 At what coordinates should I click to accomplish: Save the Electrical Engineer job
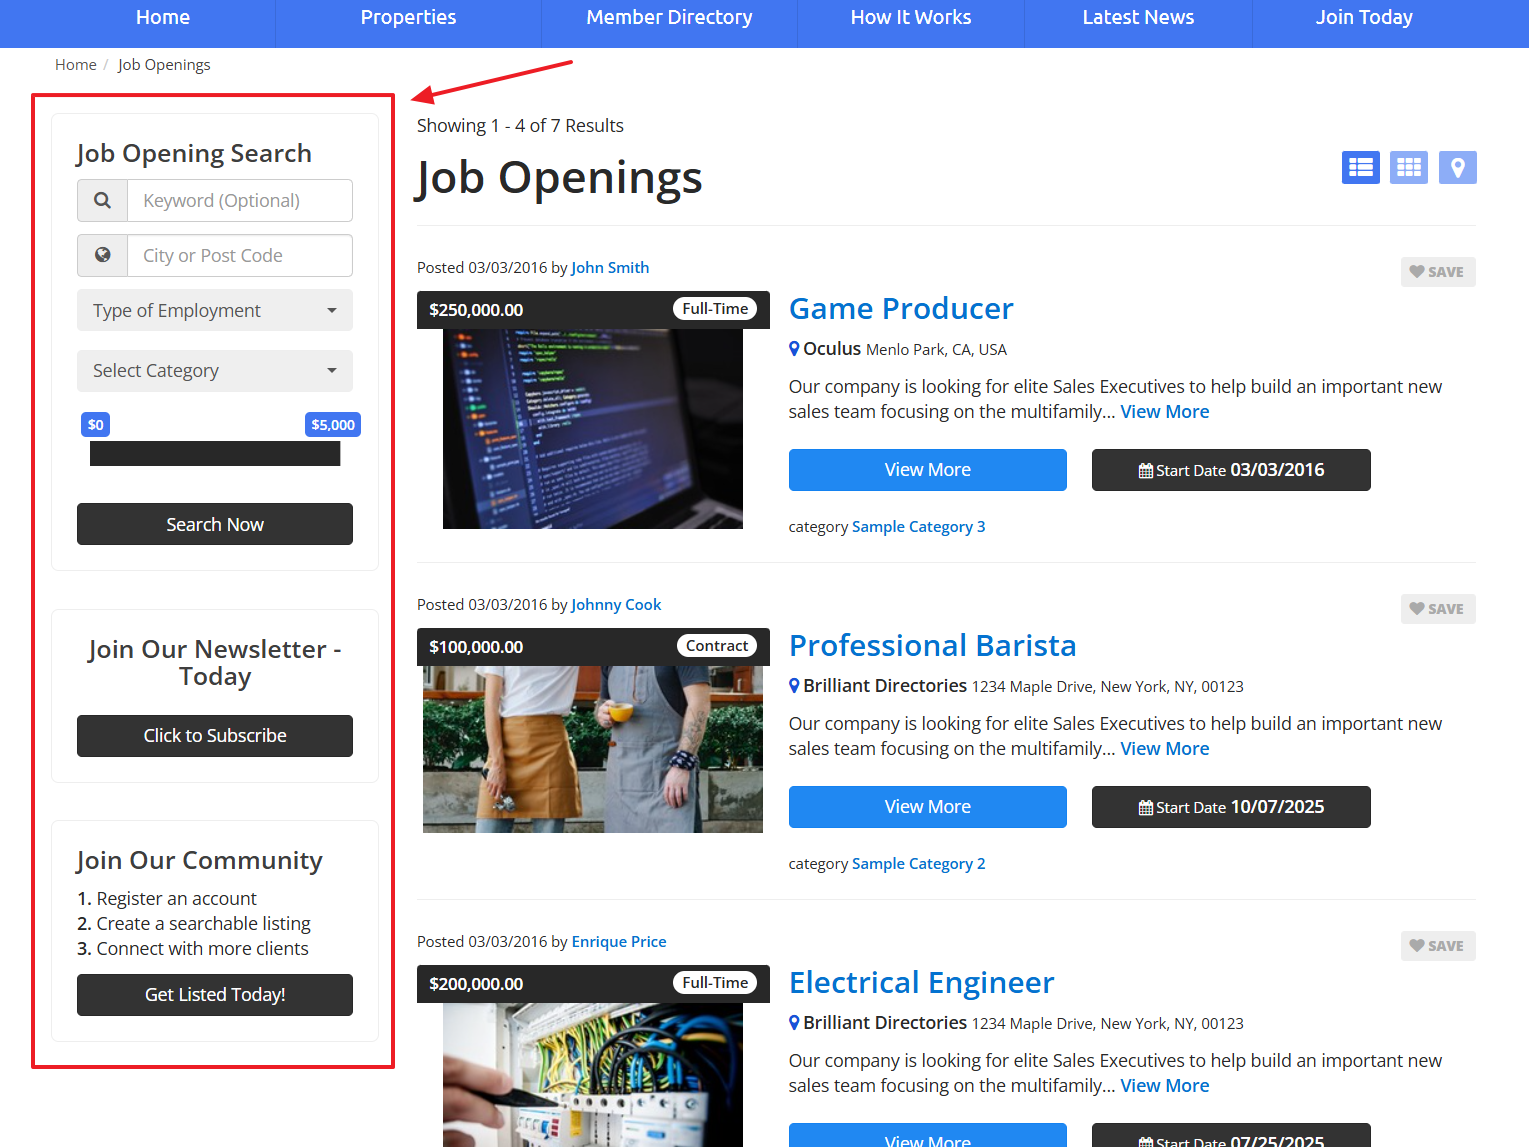(1438, 946)
